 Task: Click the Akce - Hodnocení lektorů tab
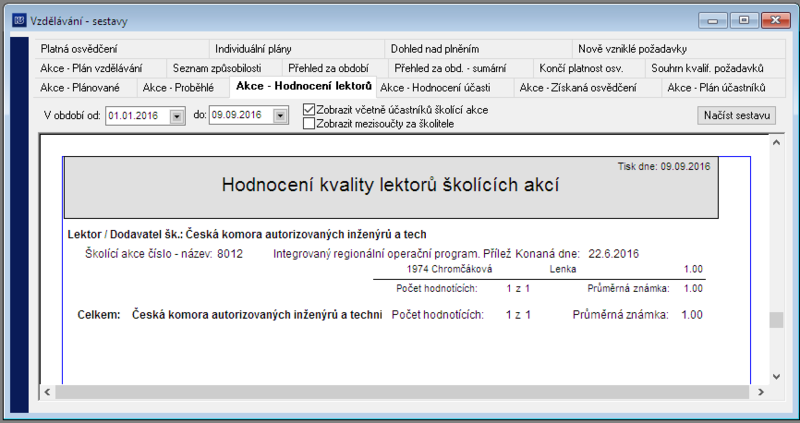click(304, 86)
